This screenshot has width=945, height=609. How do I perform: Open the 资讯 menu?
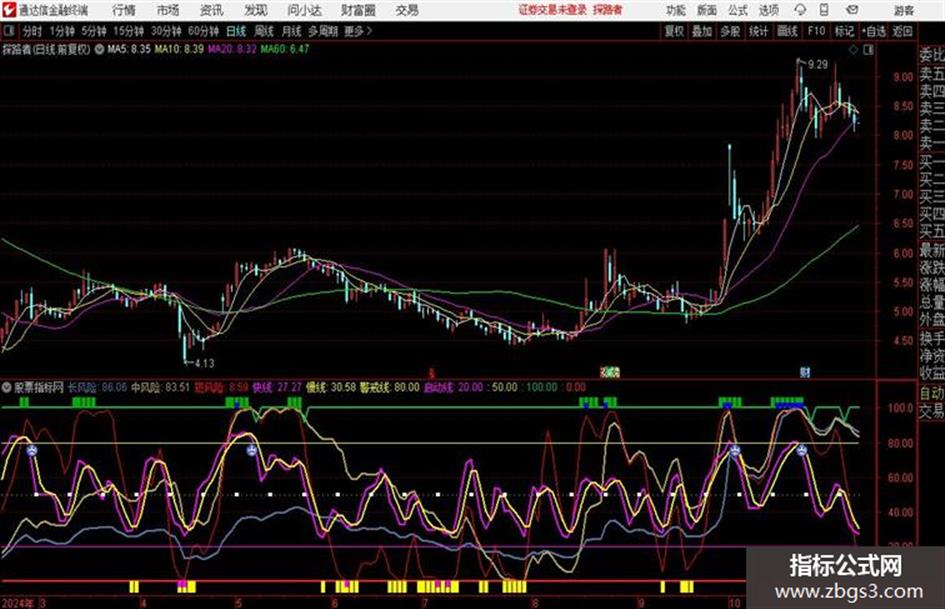click(x=212, y=10)
